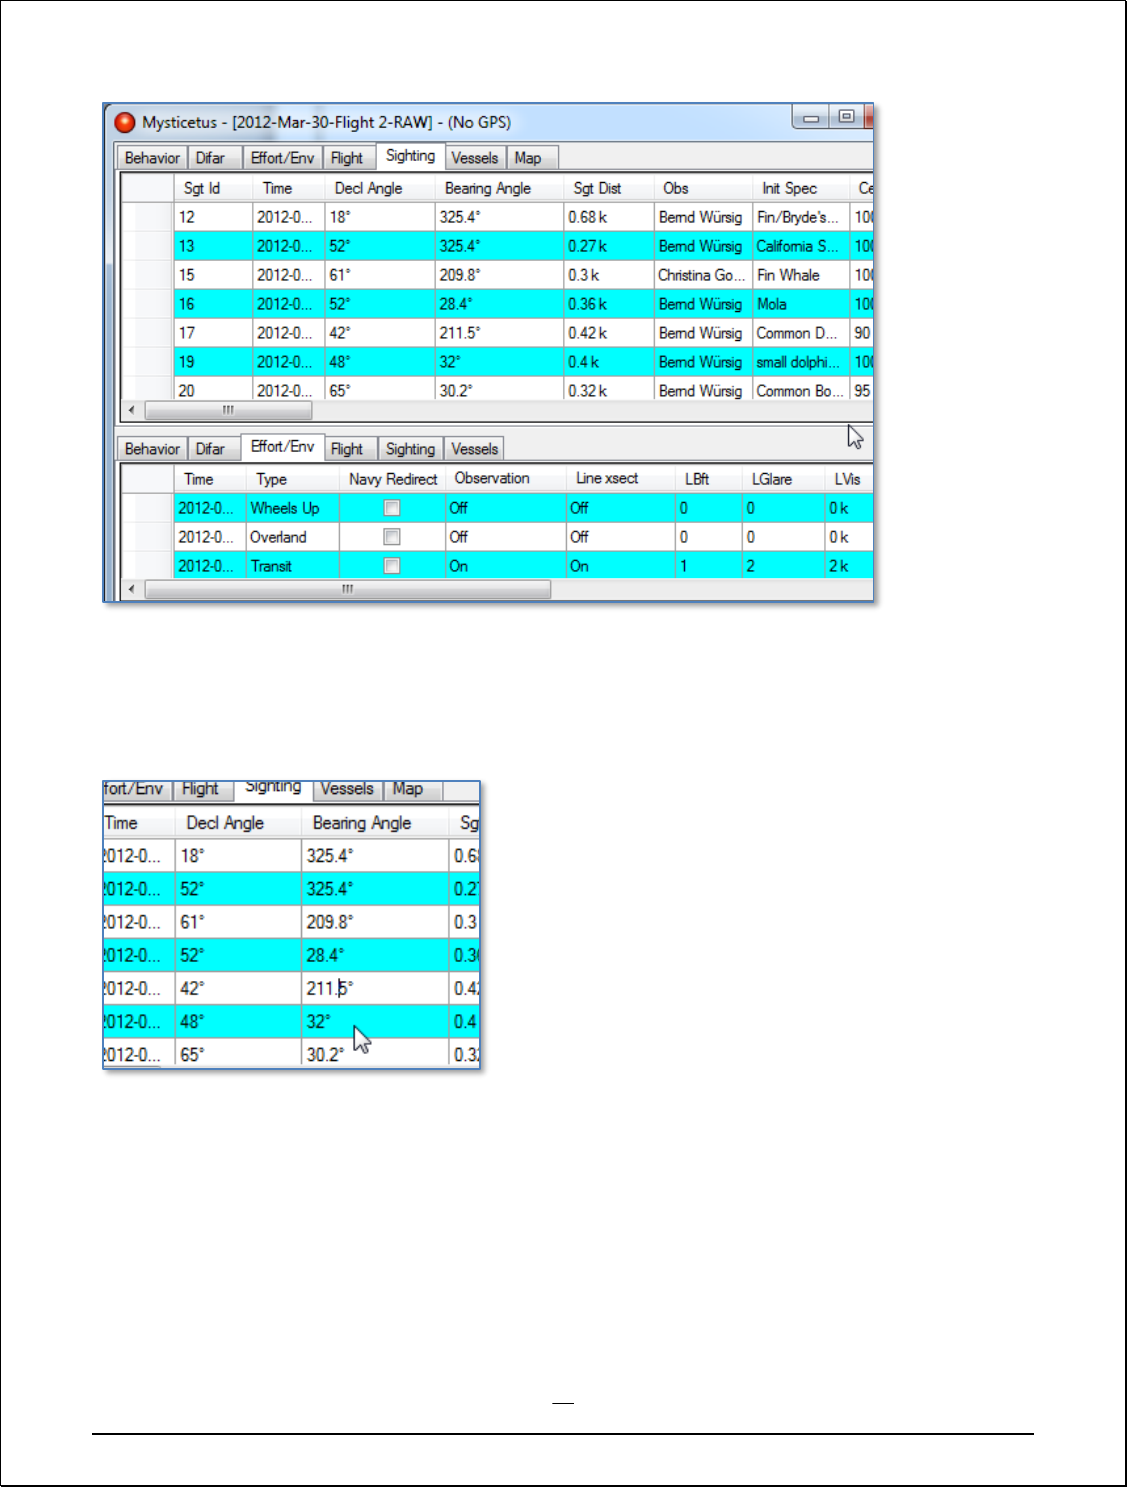This screenshot has height=1487, width=1127.
Task: Sort by Sgt Dist column header
Action: (x=608, y=188)
